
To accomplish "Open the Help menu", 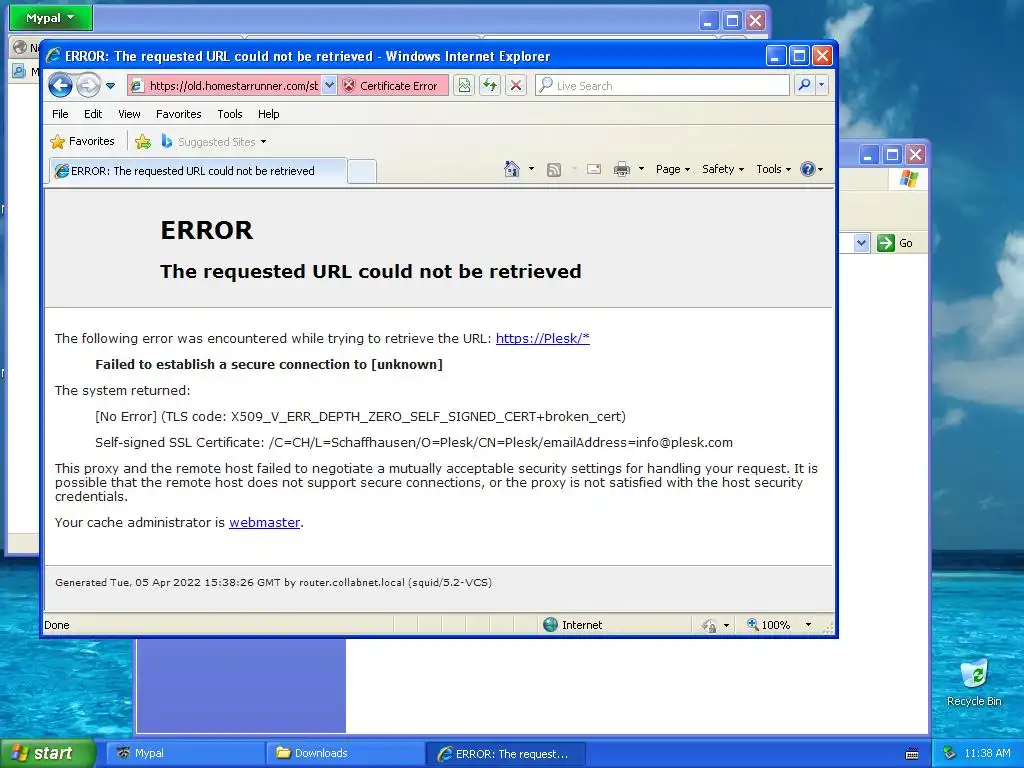I will (268, 114).
